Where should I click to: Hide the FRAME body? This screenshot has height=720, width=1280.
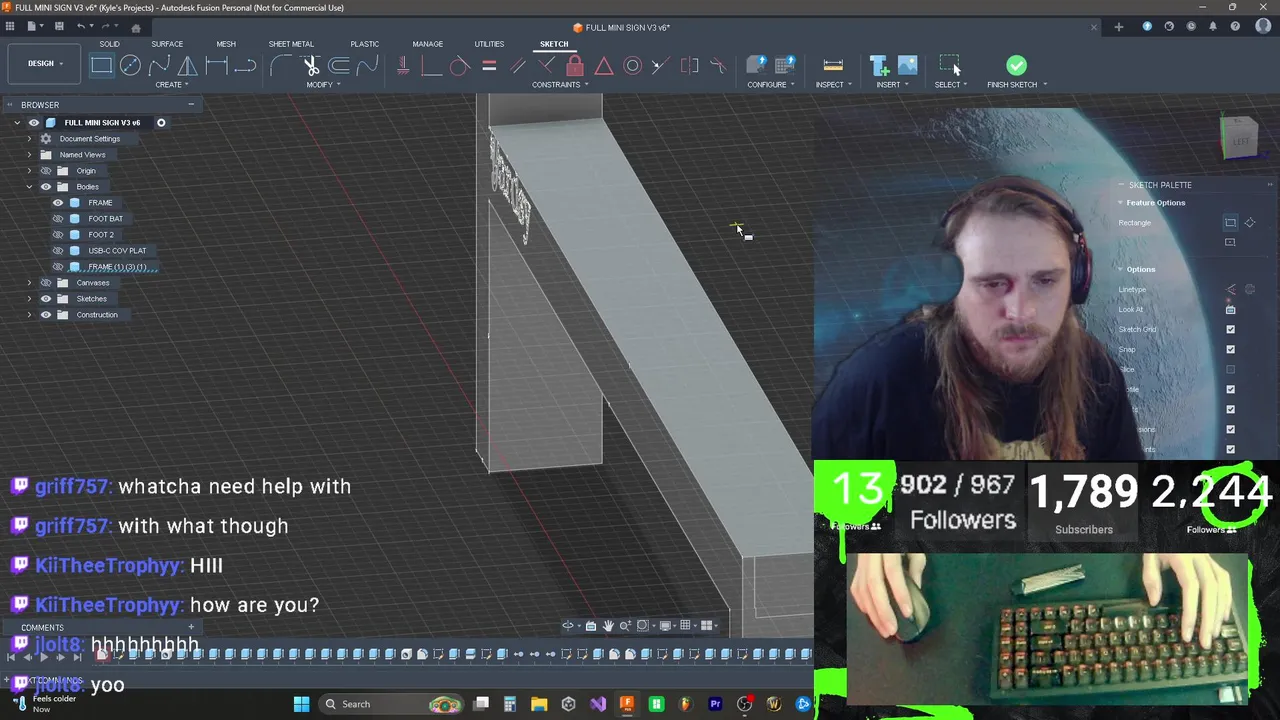pos(58,203)
